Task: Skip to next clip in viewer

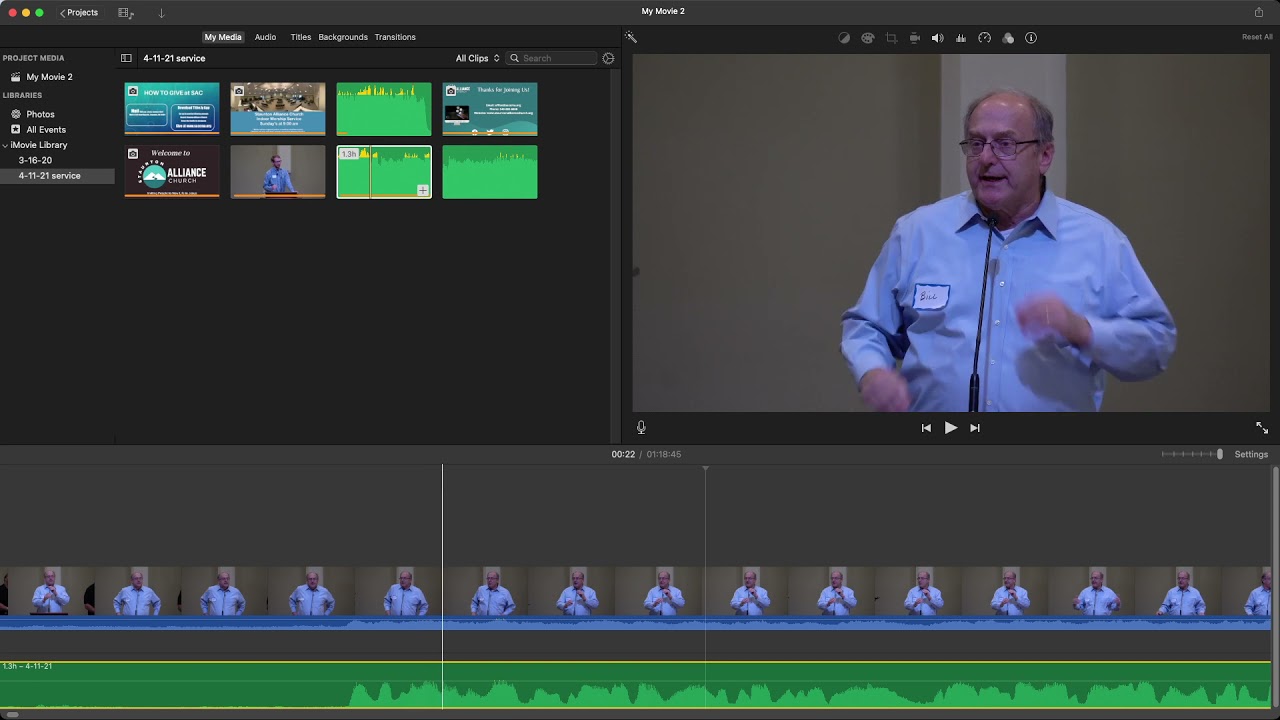Action: (975, 428)
